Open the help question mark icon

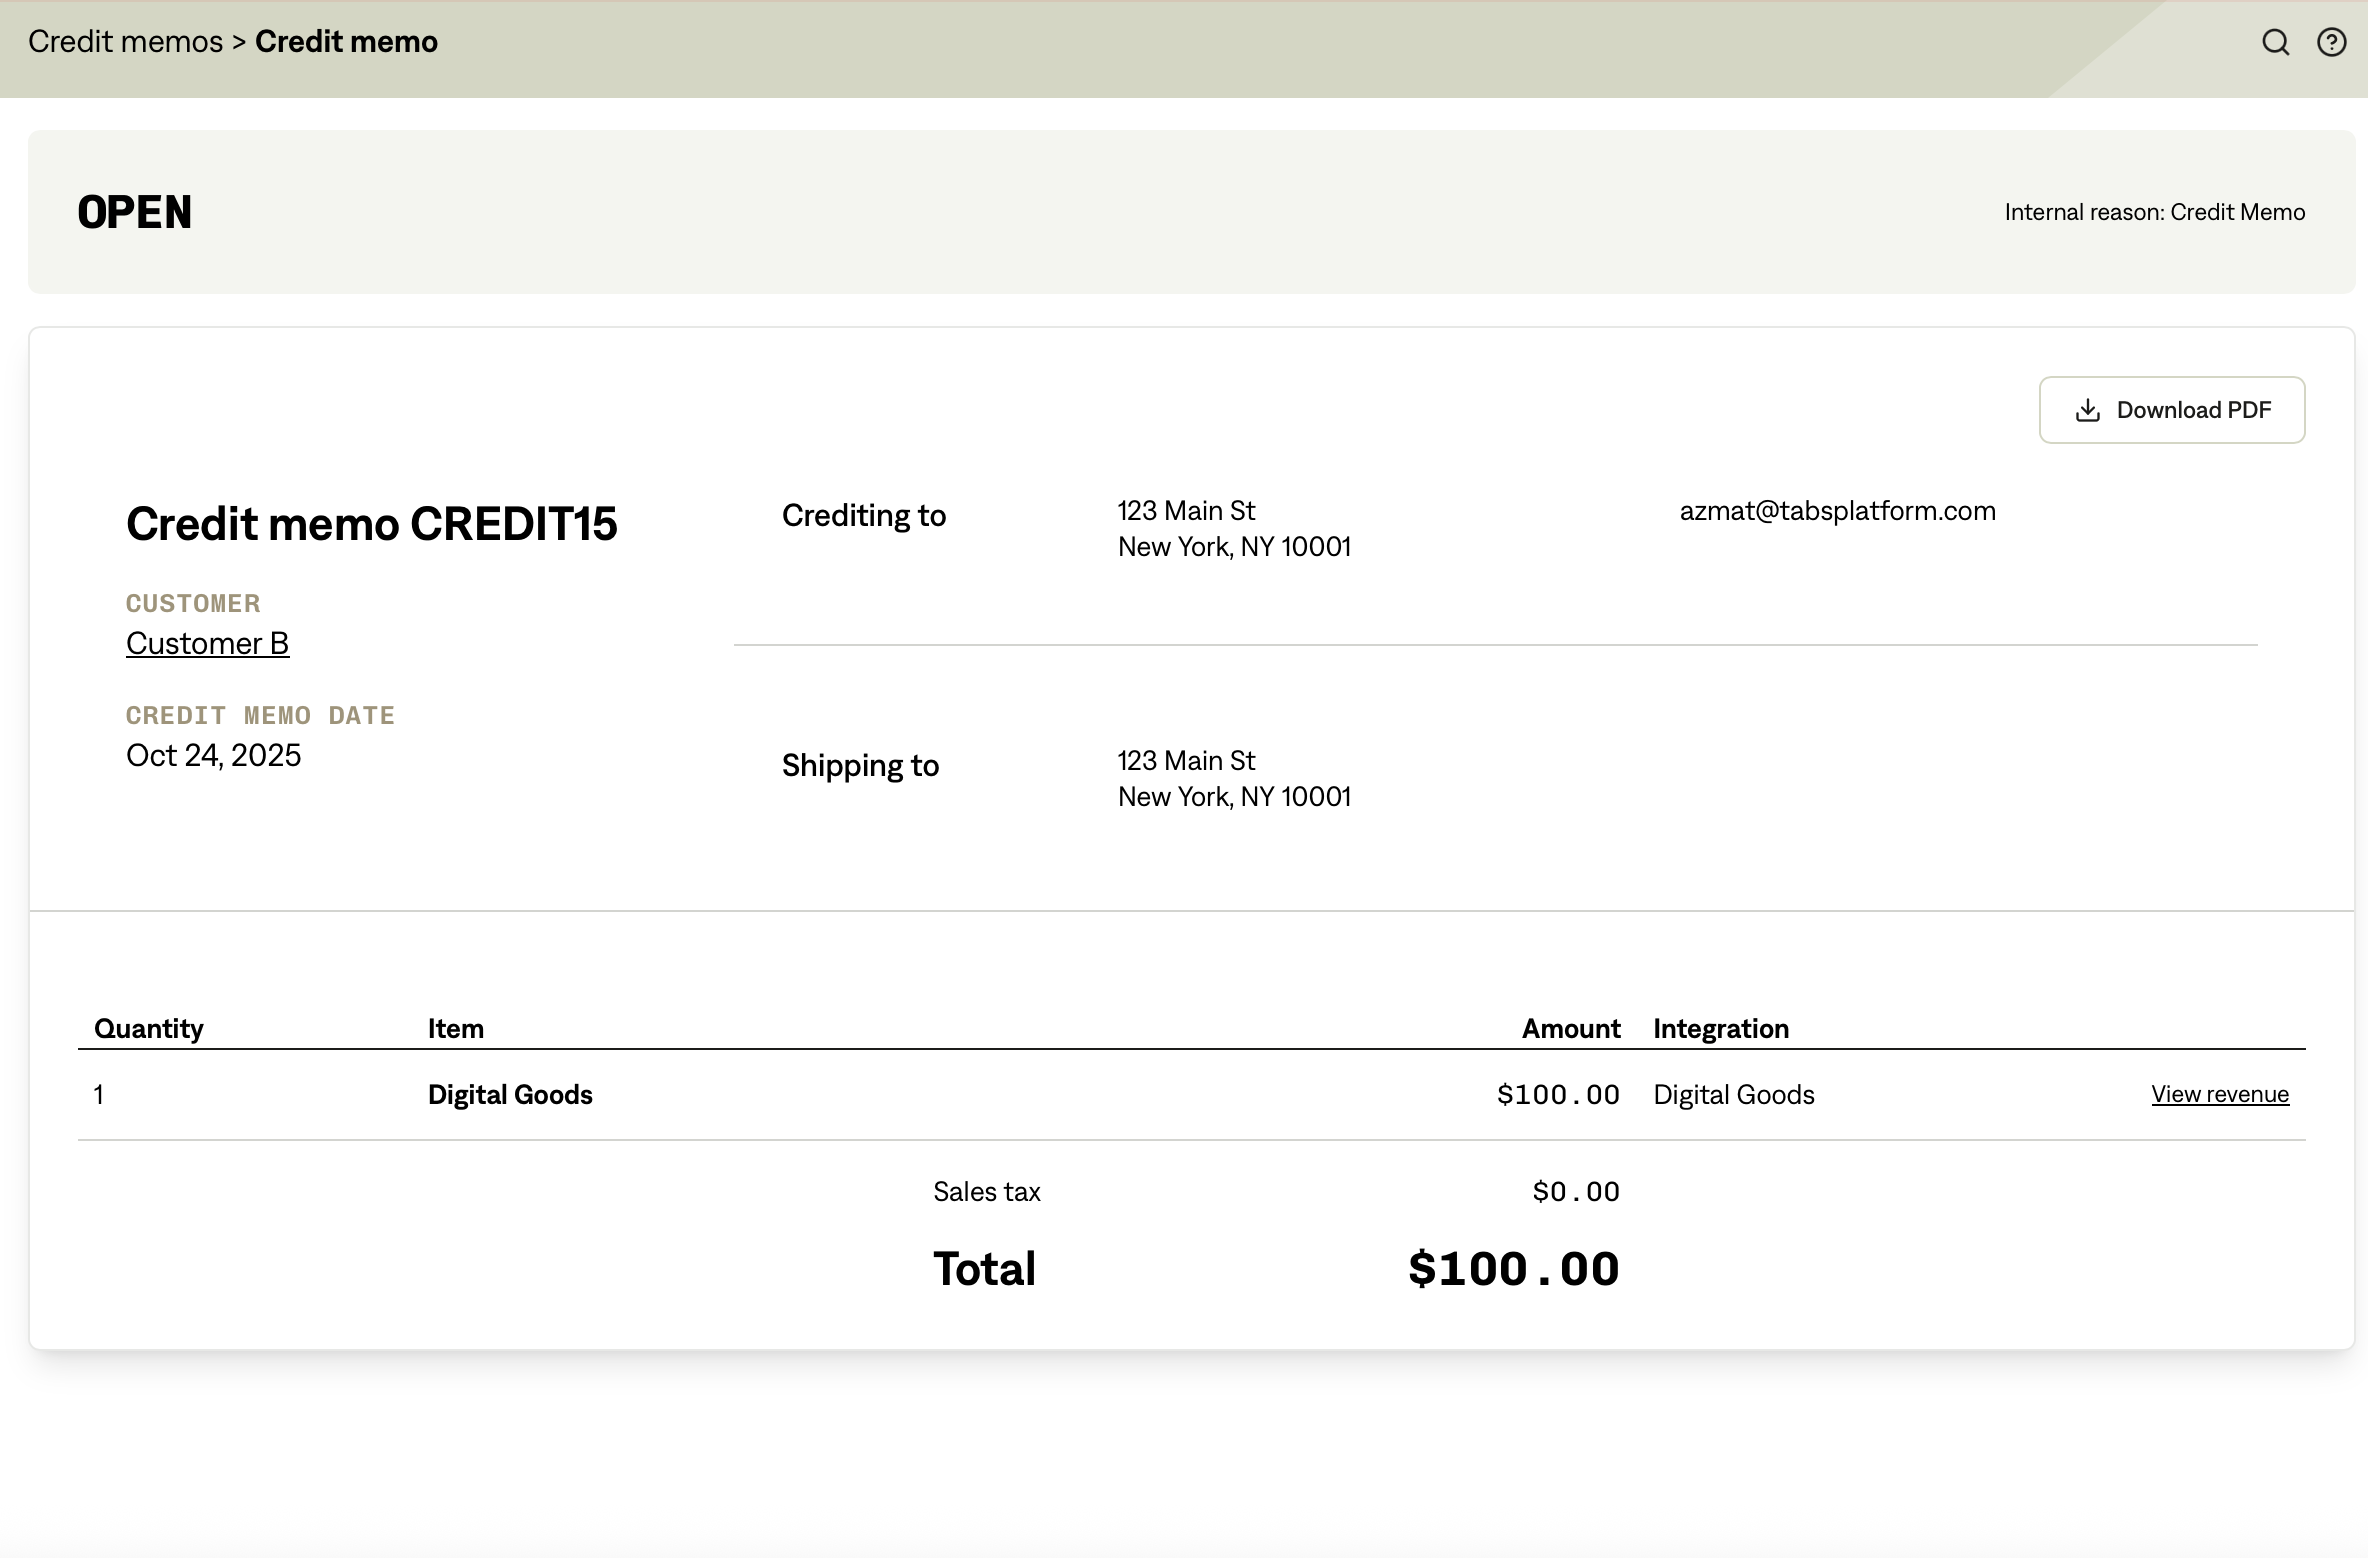pos(2331,42)
